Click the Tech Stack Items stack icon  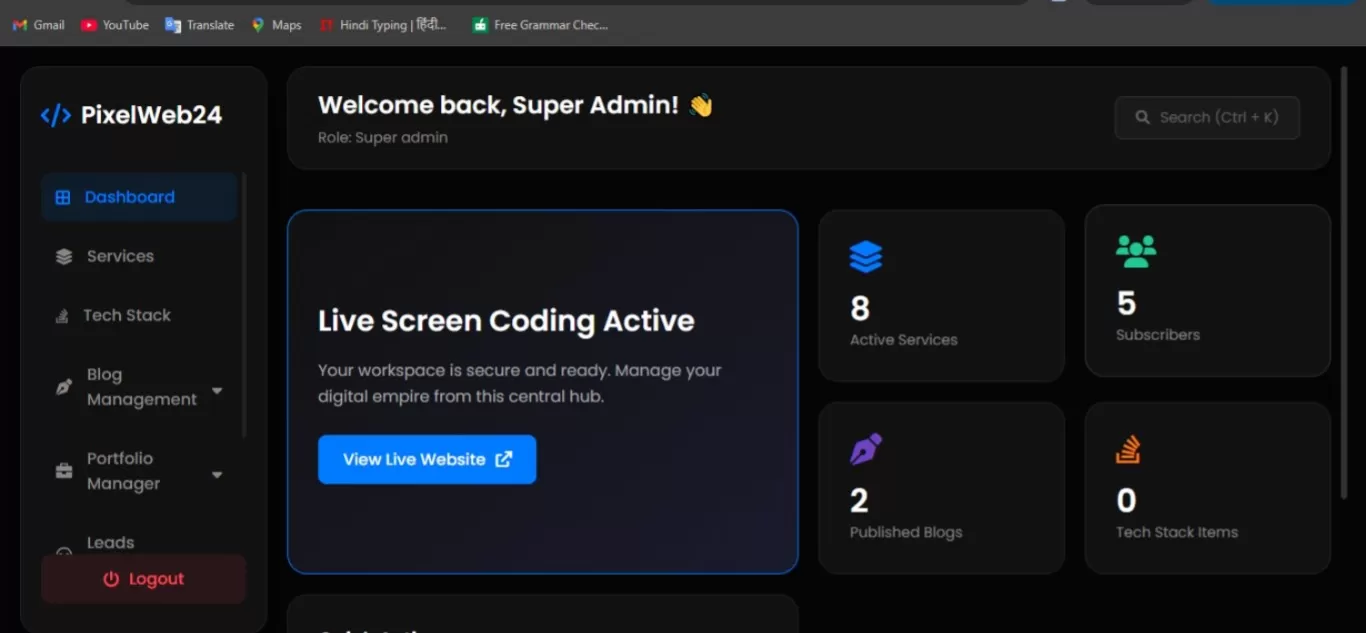pyautogui.click(x=1129, y=449)
